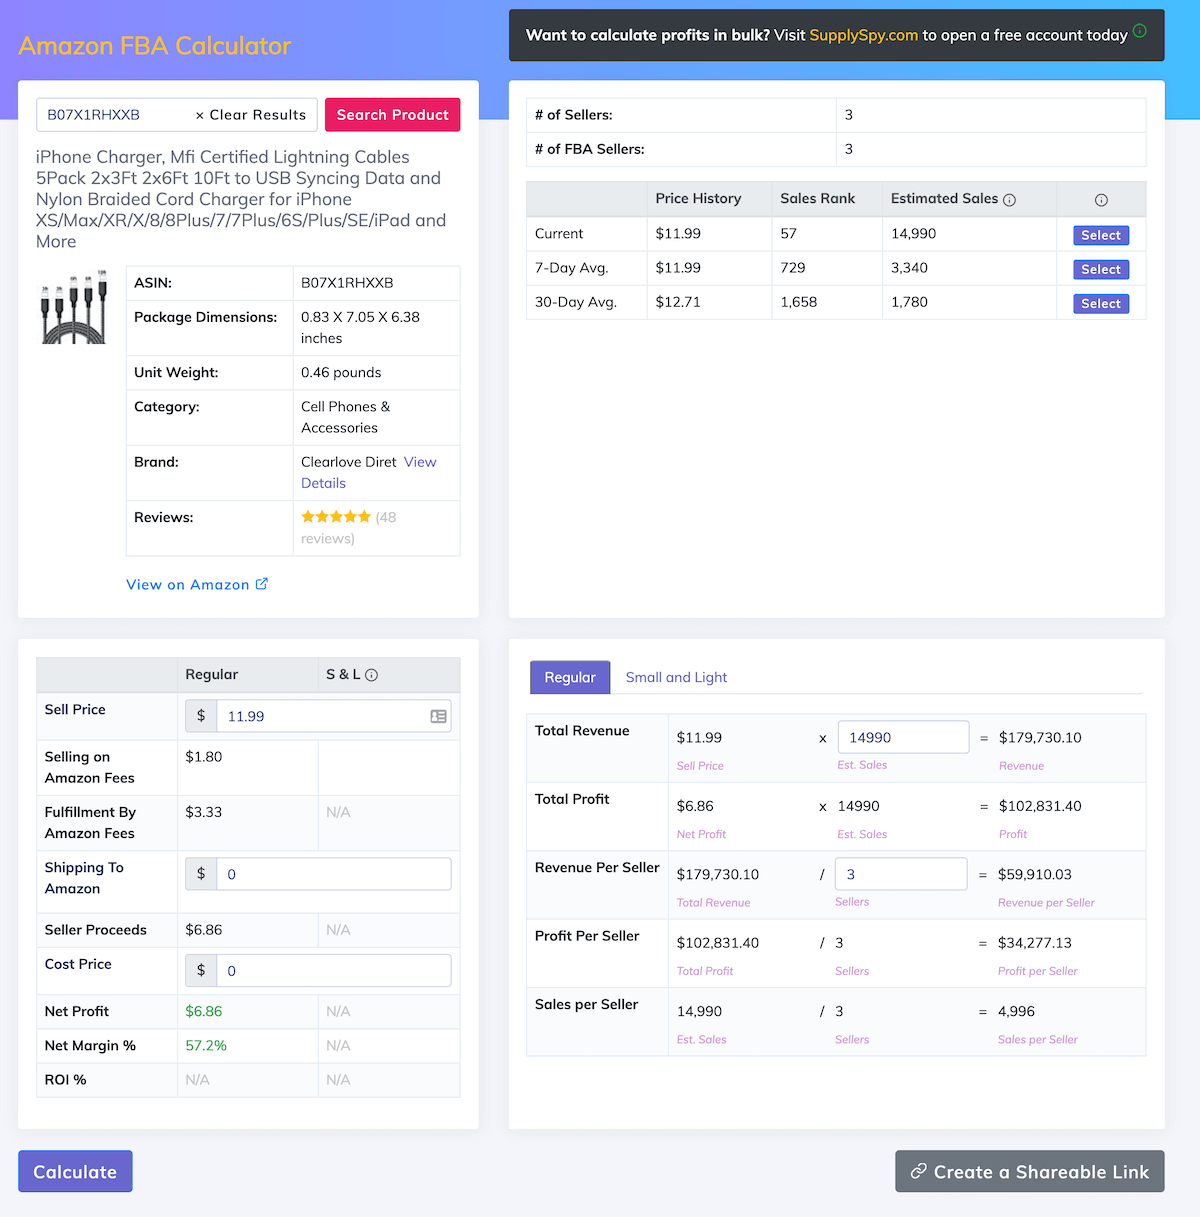
Task: Click the Est. Sales input showing 14990
Action: pyautogui.click(x=903, y=737)
